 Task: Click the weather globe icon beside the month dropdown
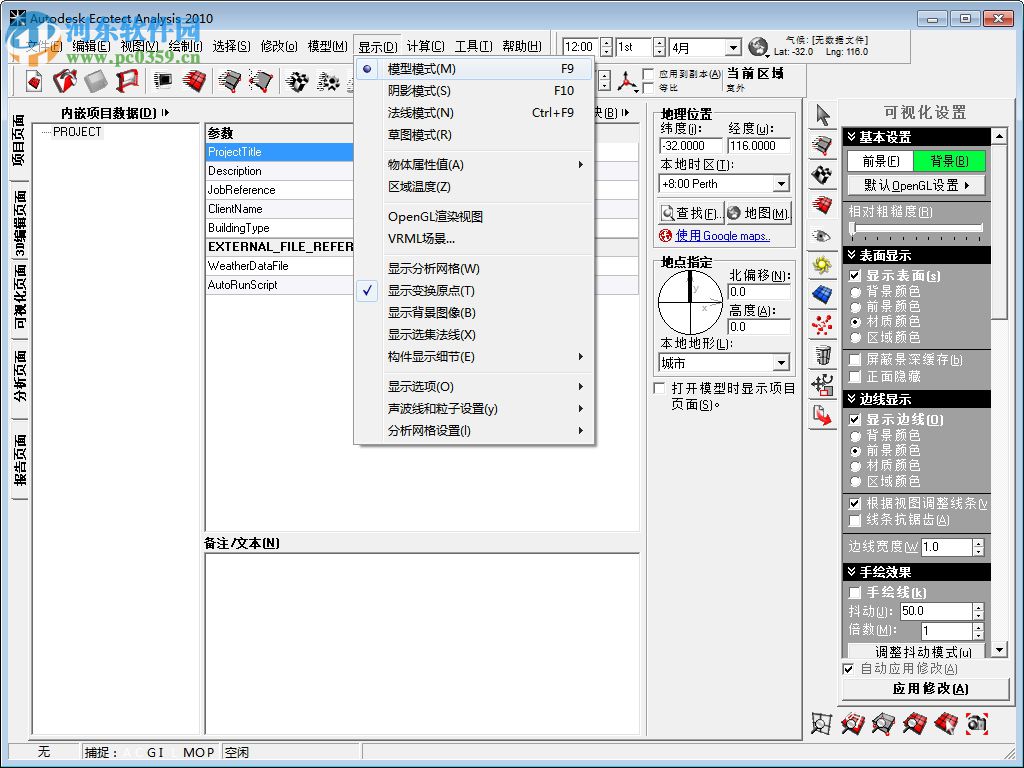(760, 47)
